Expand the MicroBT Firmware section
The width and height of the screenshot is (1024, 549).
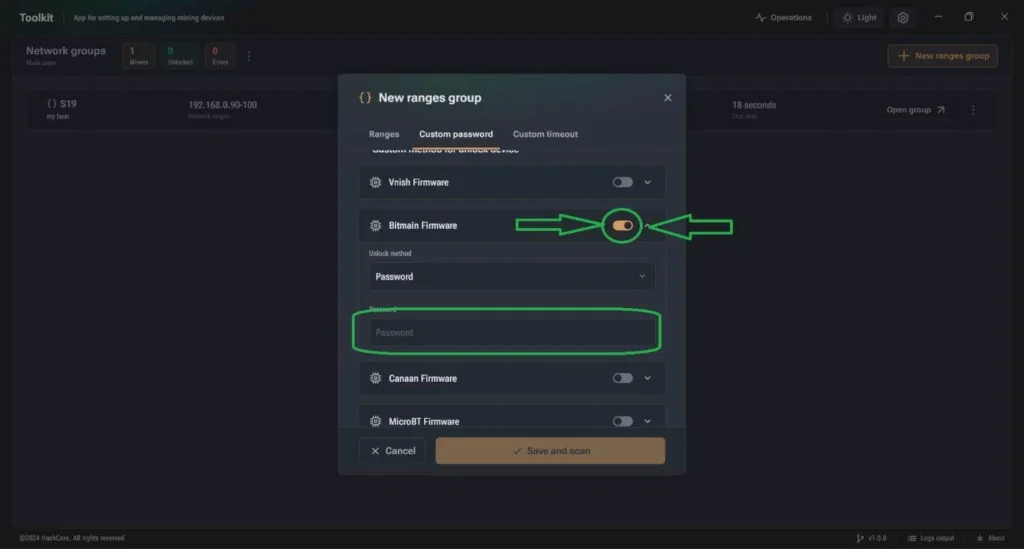[x=647, y=421]
